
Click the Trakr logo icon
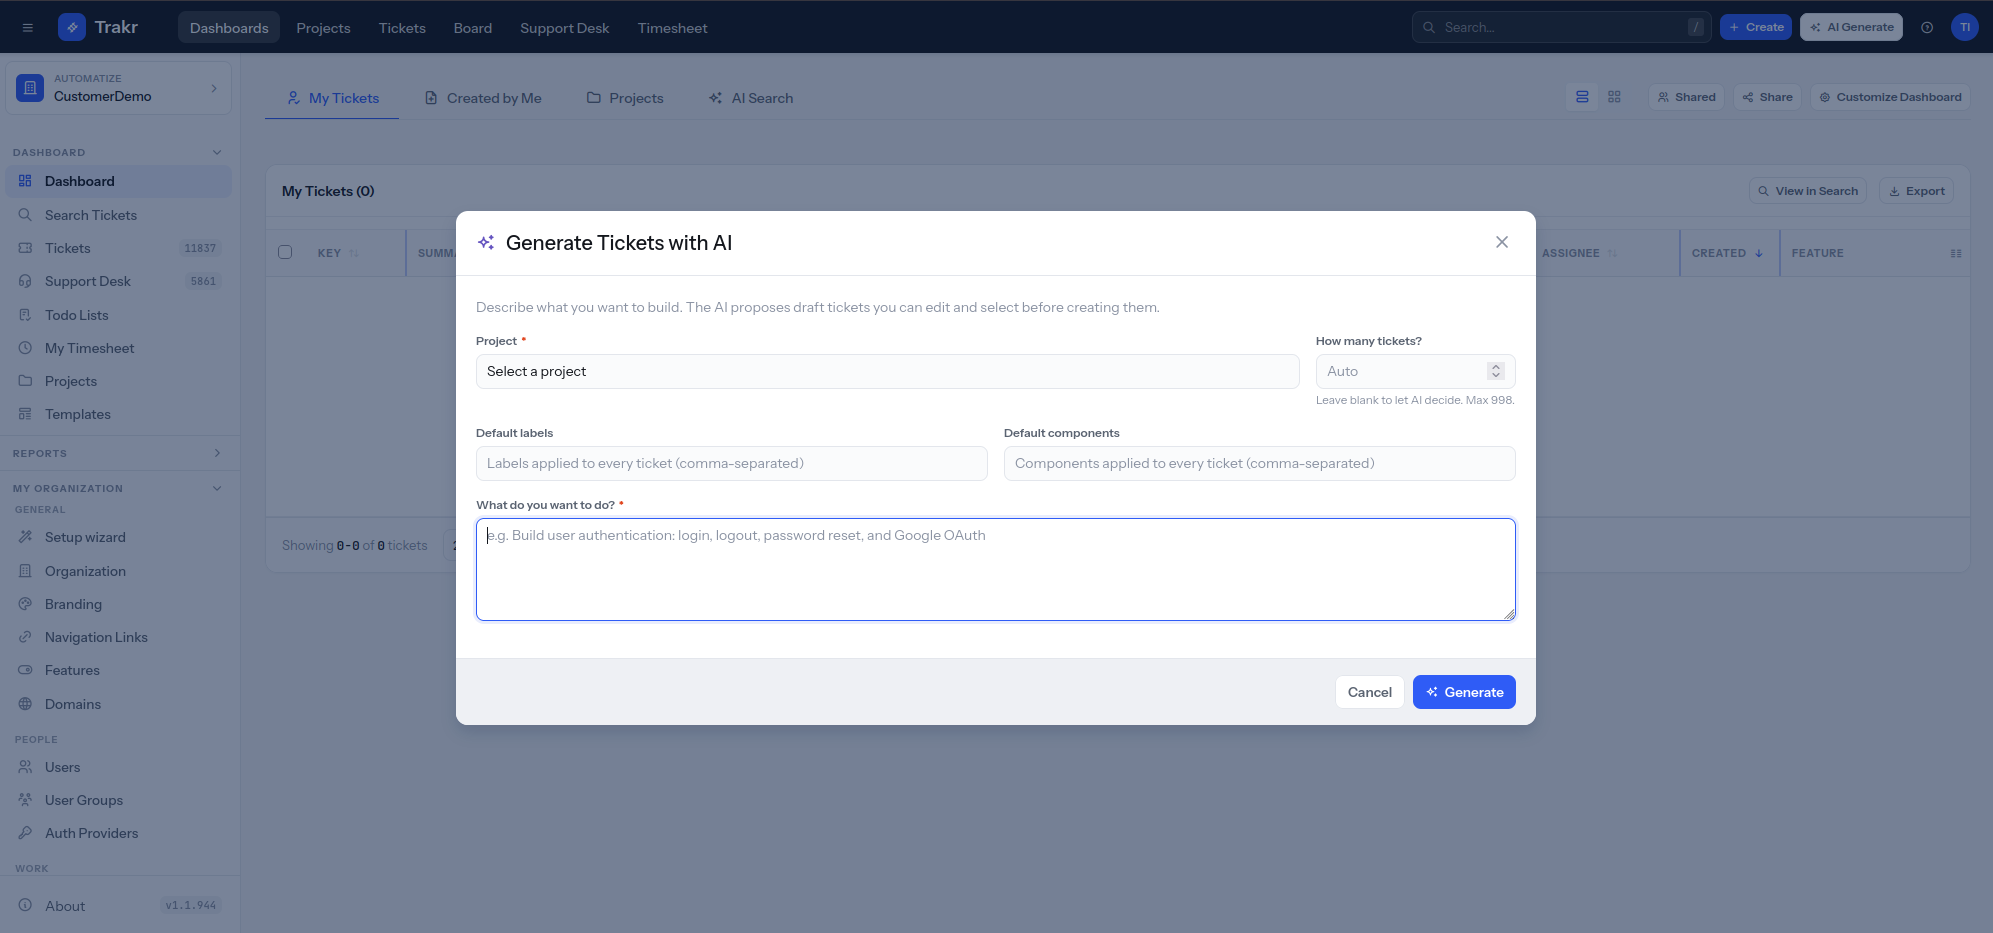click(72, 27)
